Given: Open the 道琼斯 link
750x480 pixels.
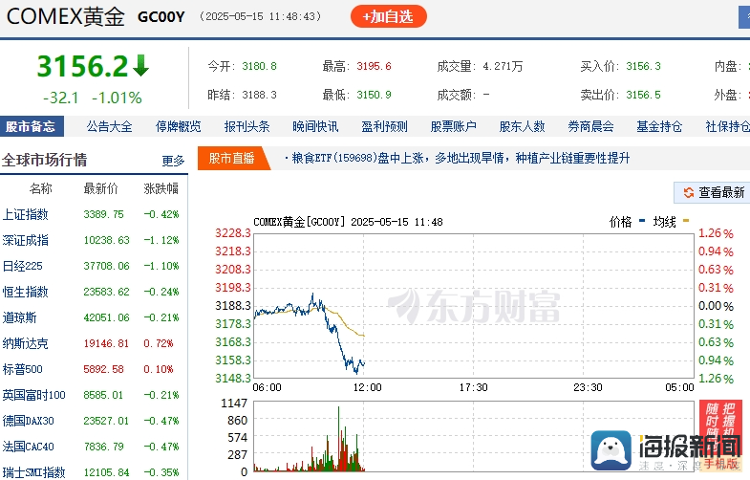Looking at the screenshot, I should (20, 317).
